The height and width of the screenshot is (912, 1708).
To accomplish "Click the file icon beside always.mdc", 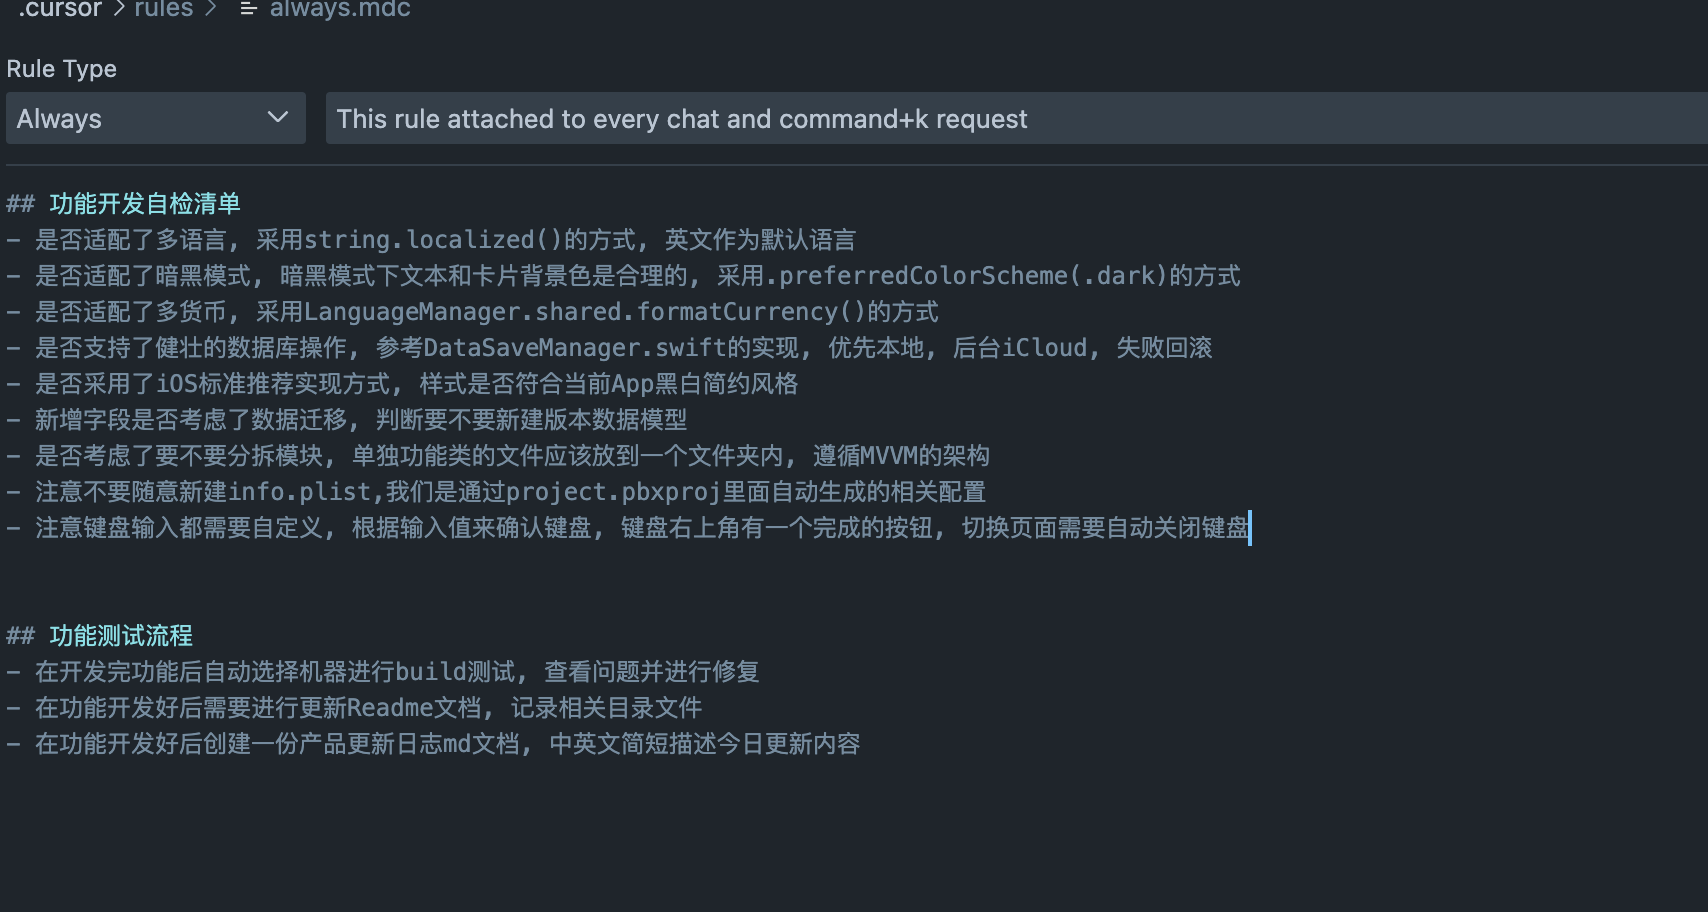I will (248, 9).
